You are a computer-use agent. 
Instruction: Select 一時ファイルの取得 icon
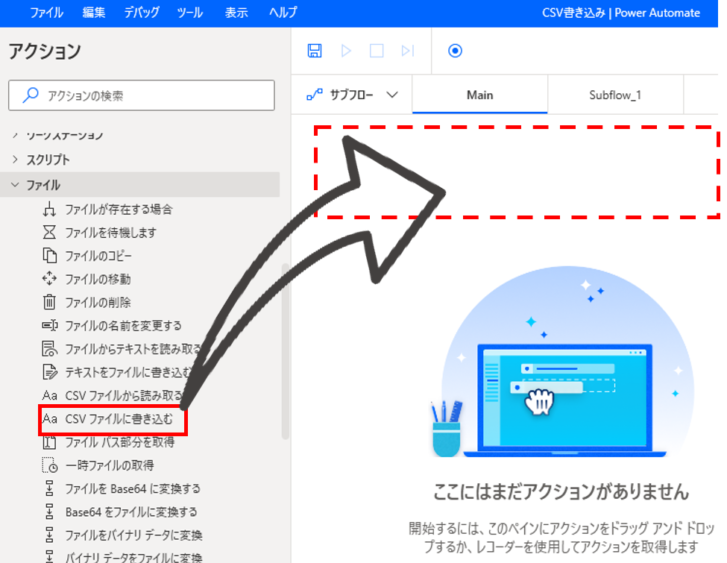coord(50,465)
